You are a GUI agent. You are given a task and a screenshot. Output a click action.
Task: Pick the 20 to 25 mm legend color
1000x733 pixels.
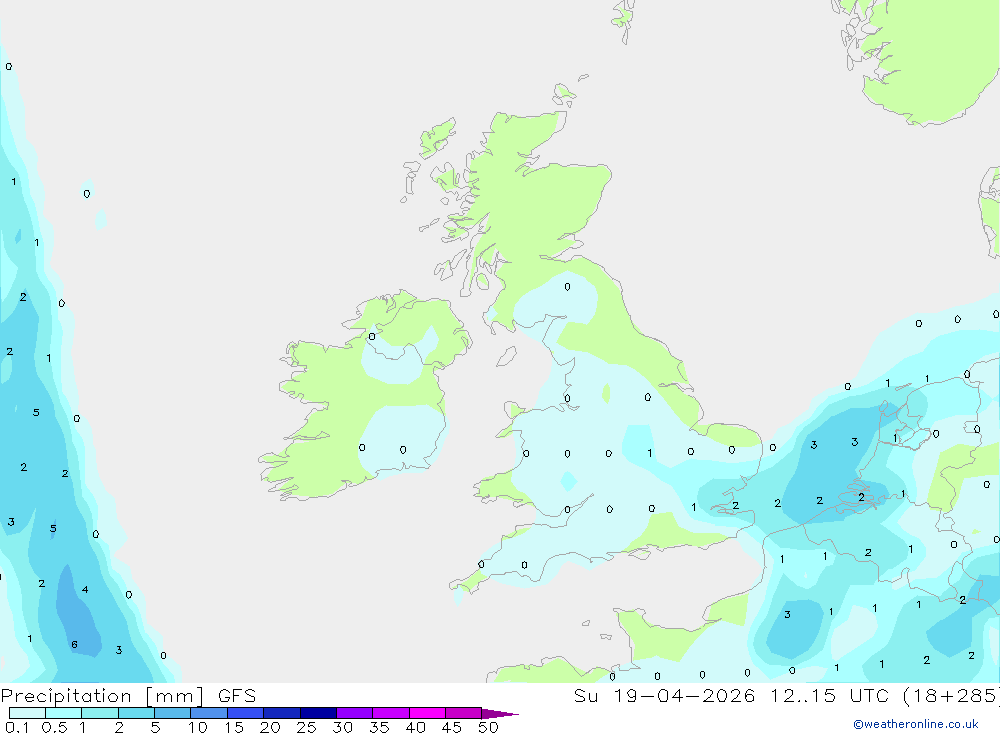tap(282, 713)
